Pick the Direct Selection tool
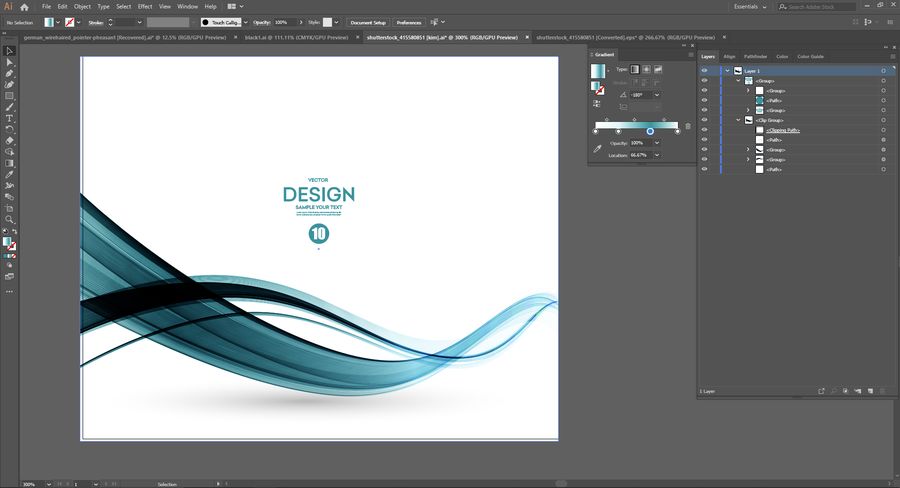Screen dimensions: 900x488 click(10, 61)
